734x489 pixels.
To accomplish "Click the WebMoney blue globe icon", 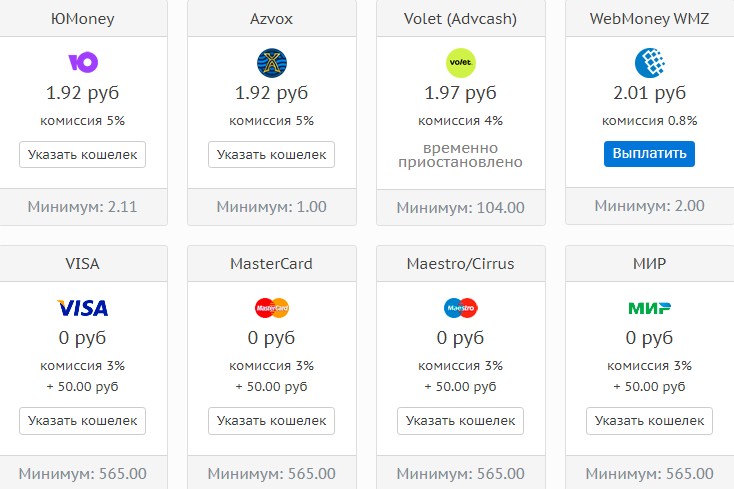I will coord(650,63).
